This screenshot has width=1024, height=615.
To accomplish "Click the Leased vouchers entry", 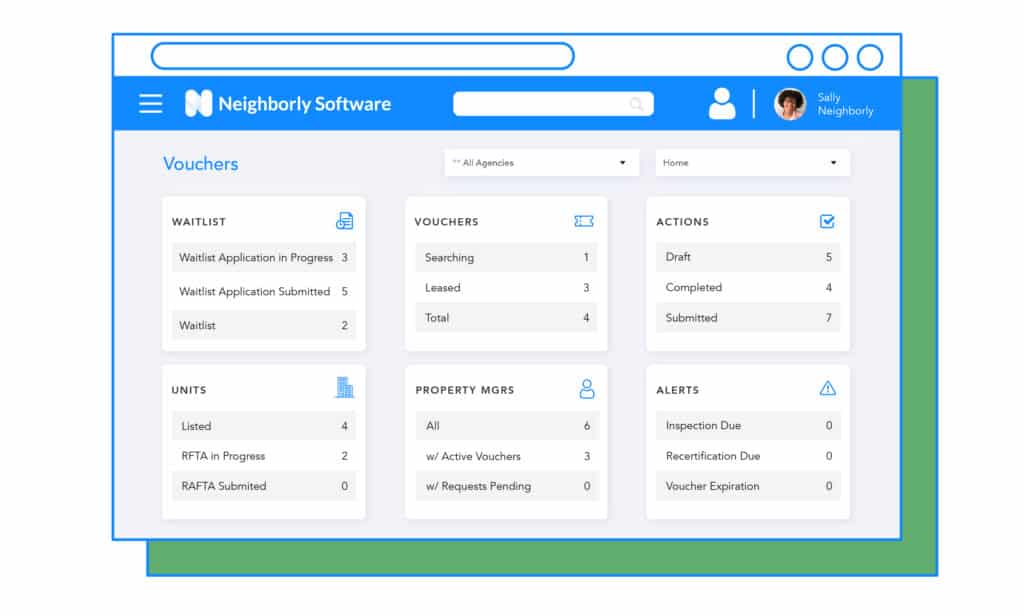I will 505,287.
